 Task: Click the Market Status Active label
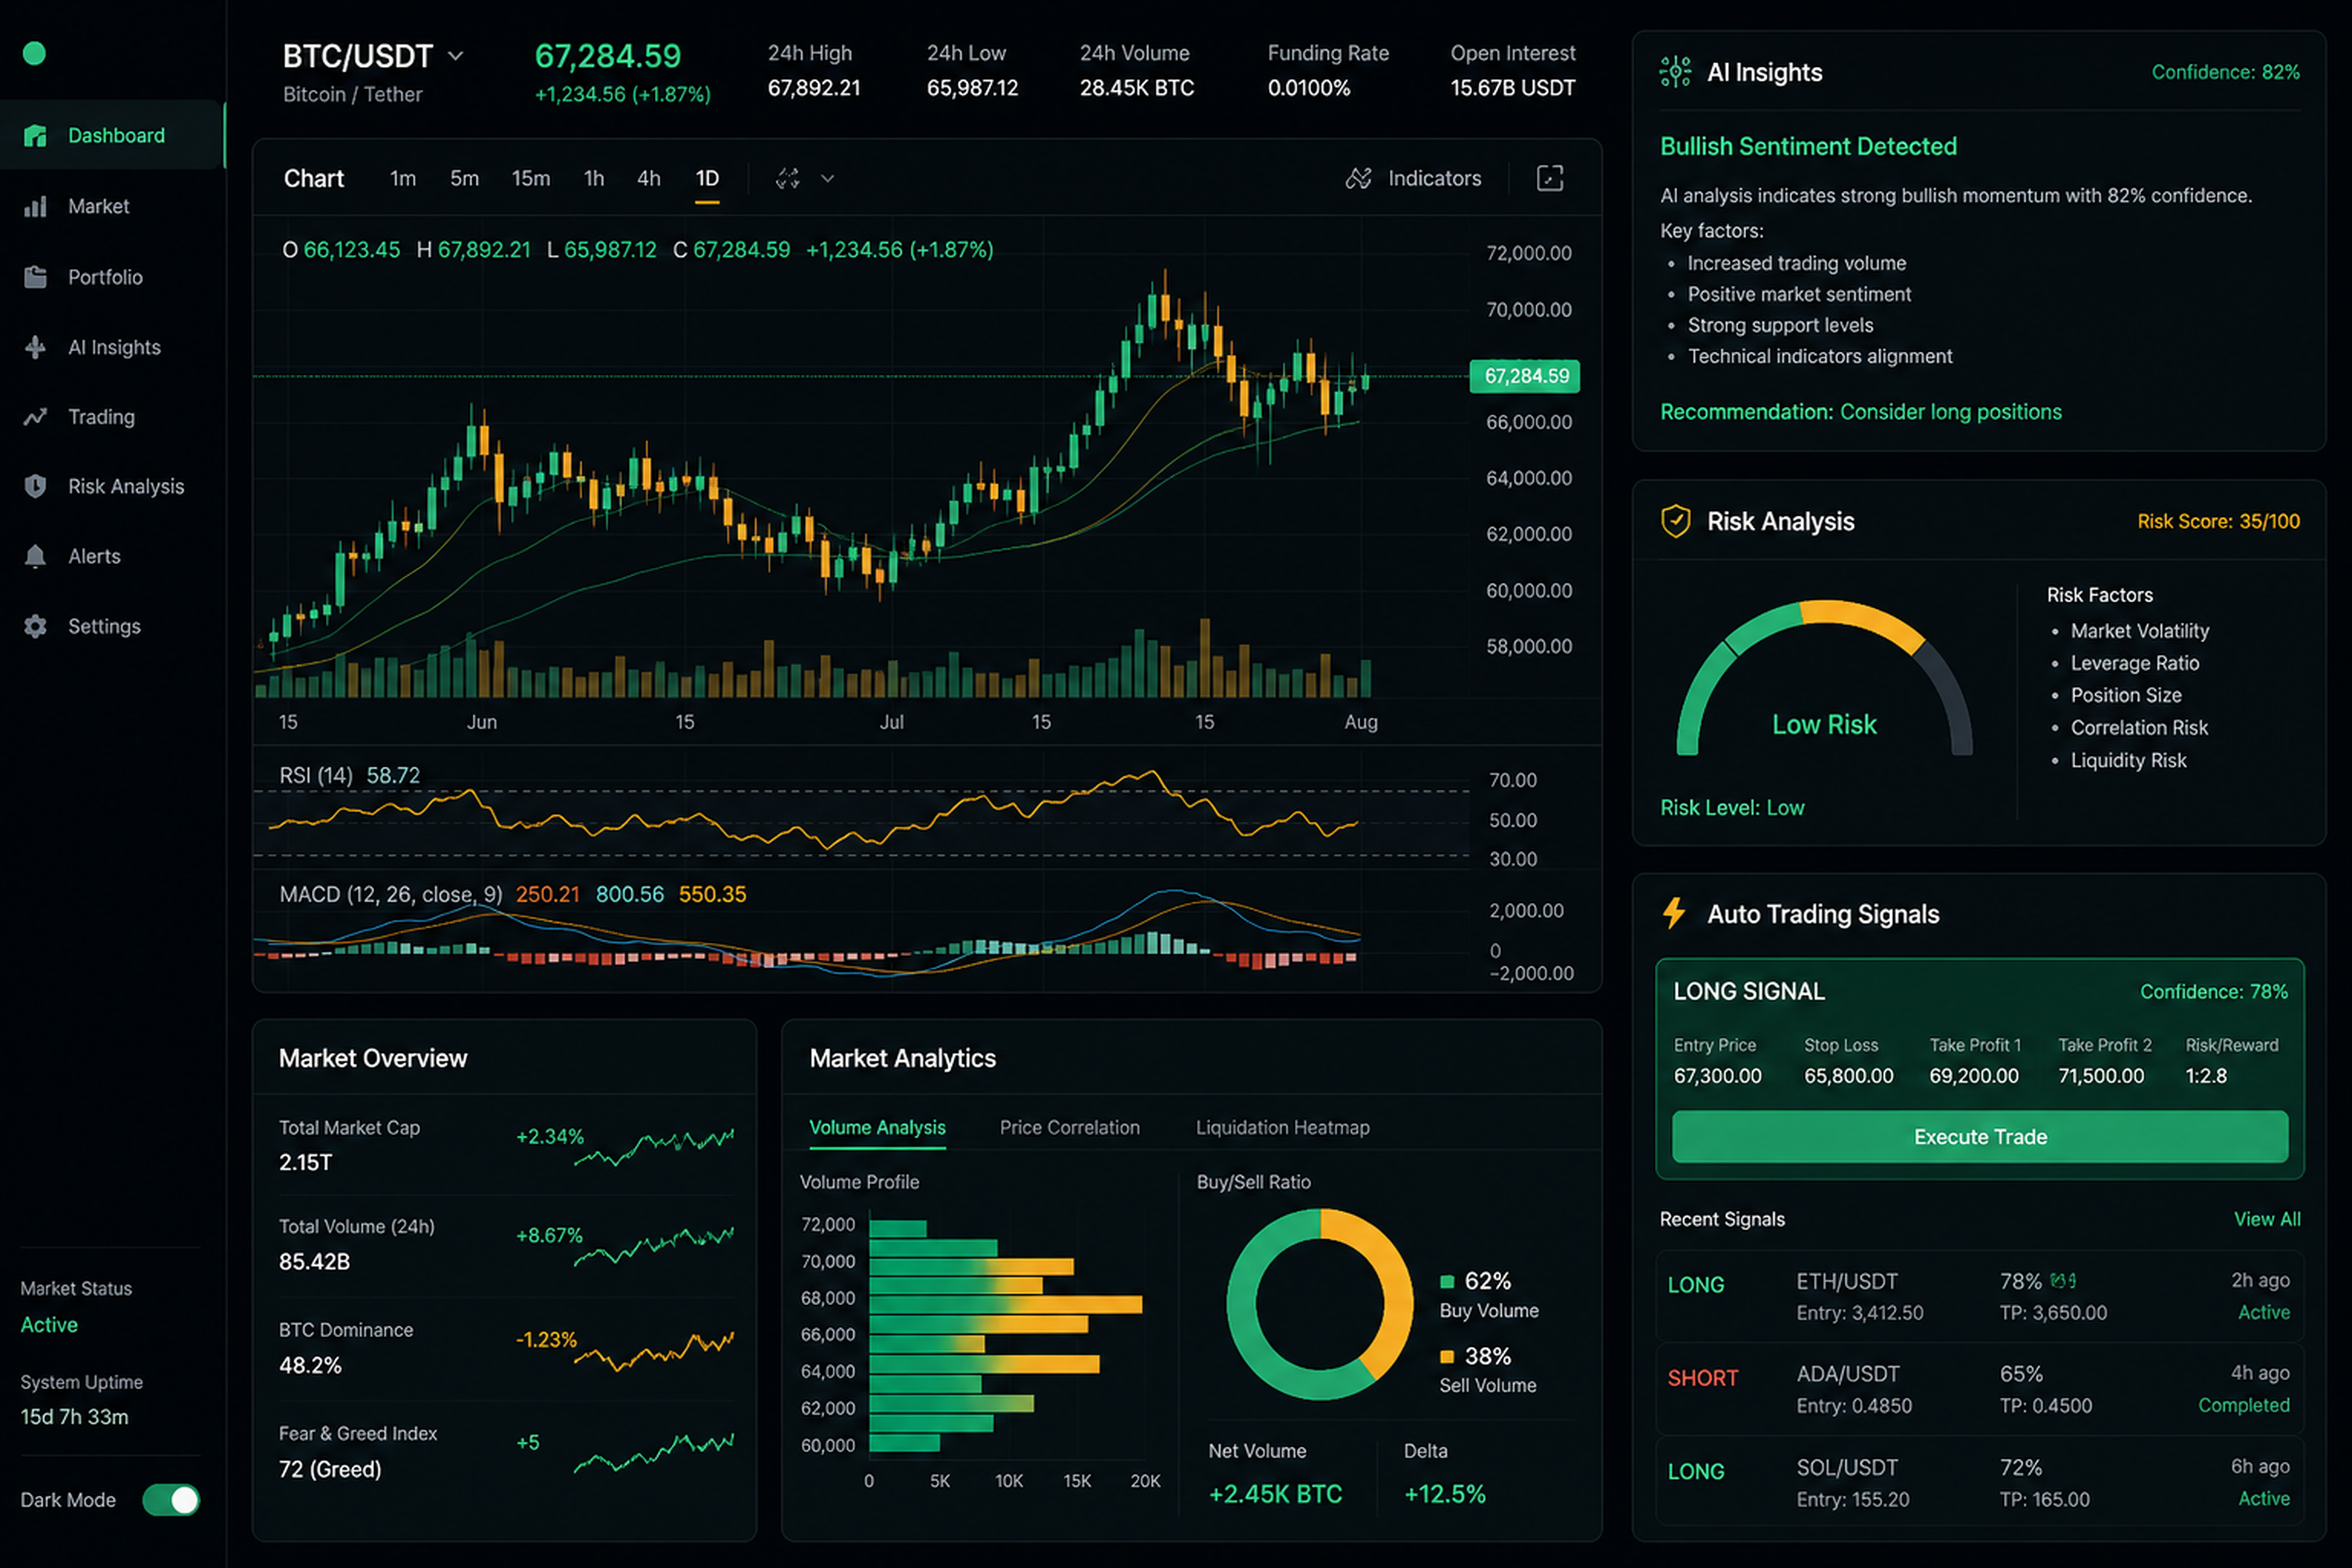tap(49, 1325)
